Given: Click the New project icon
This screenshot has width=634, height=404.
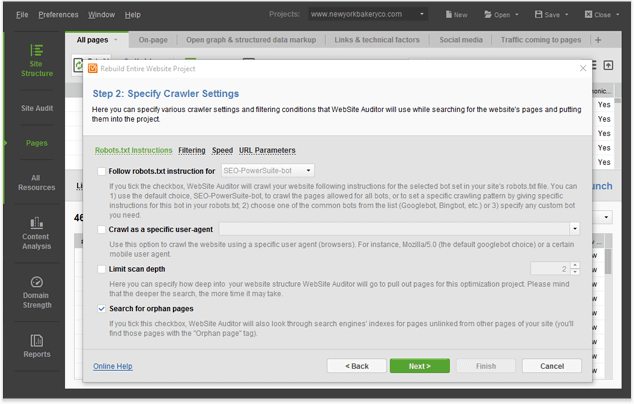Looking at the screenshot, I should coord(449,15).
